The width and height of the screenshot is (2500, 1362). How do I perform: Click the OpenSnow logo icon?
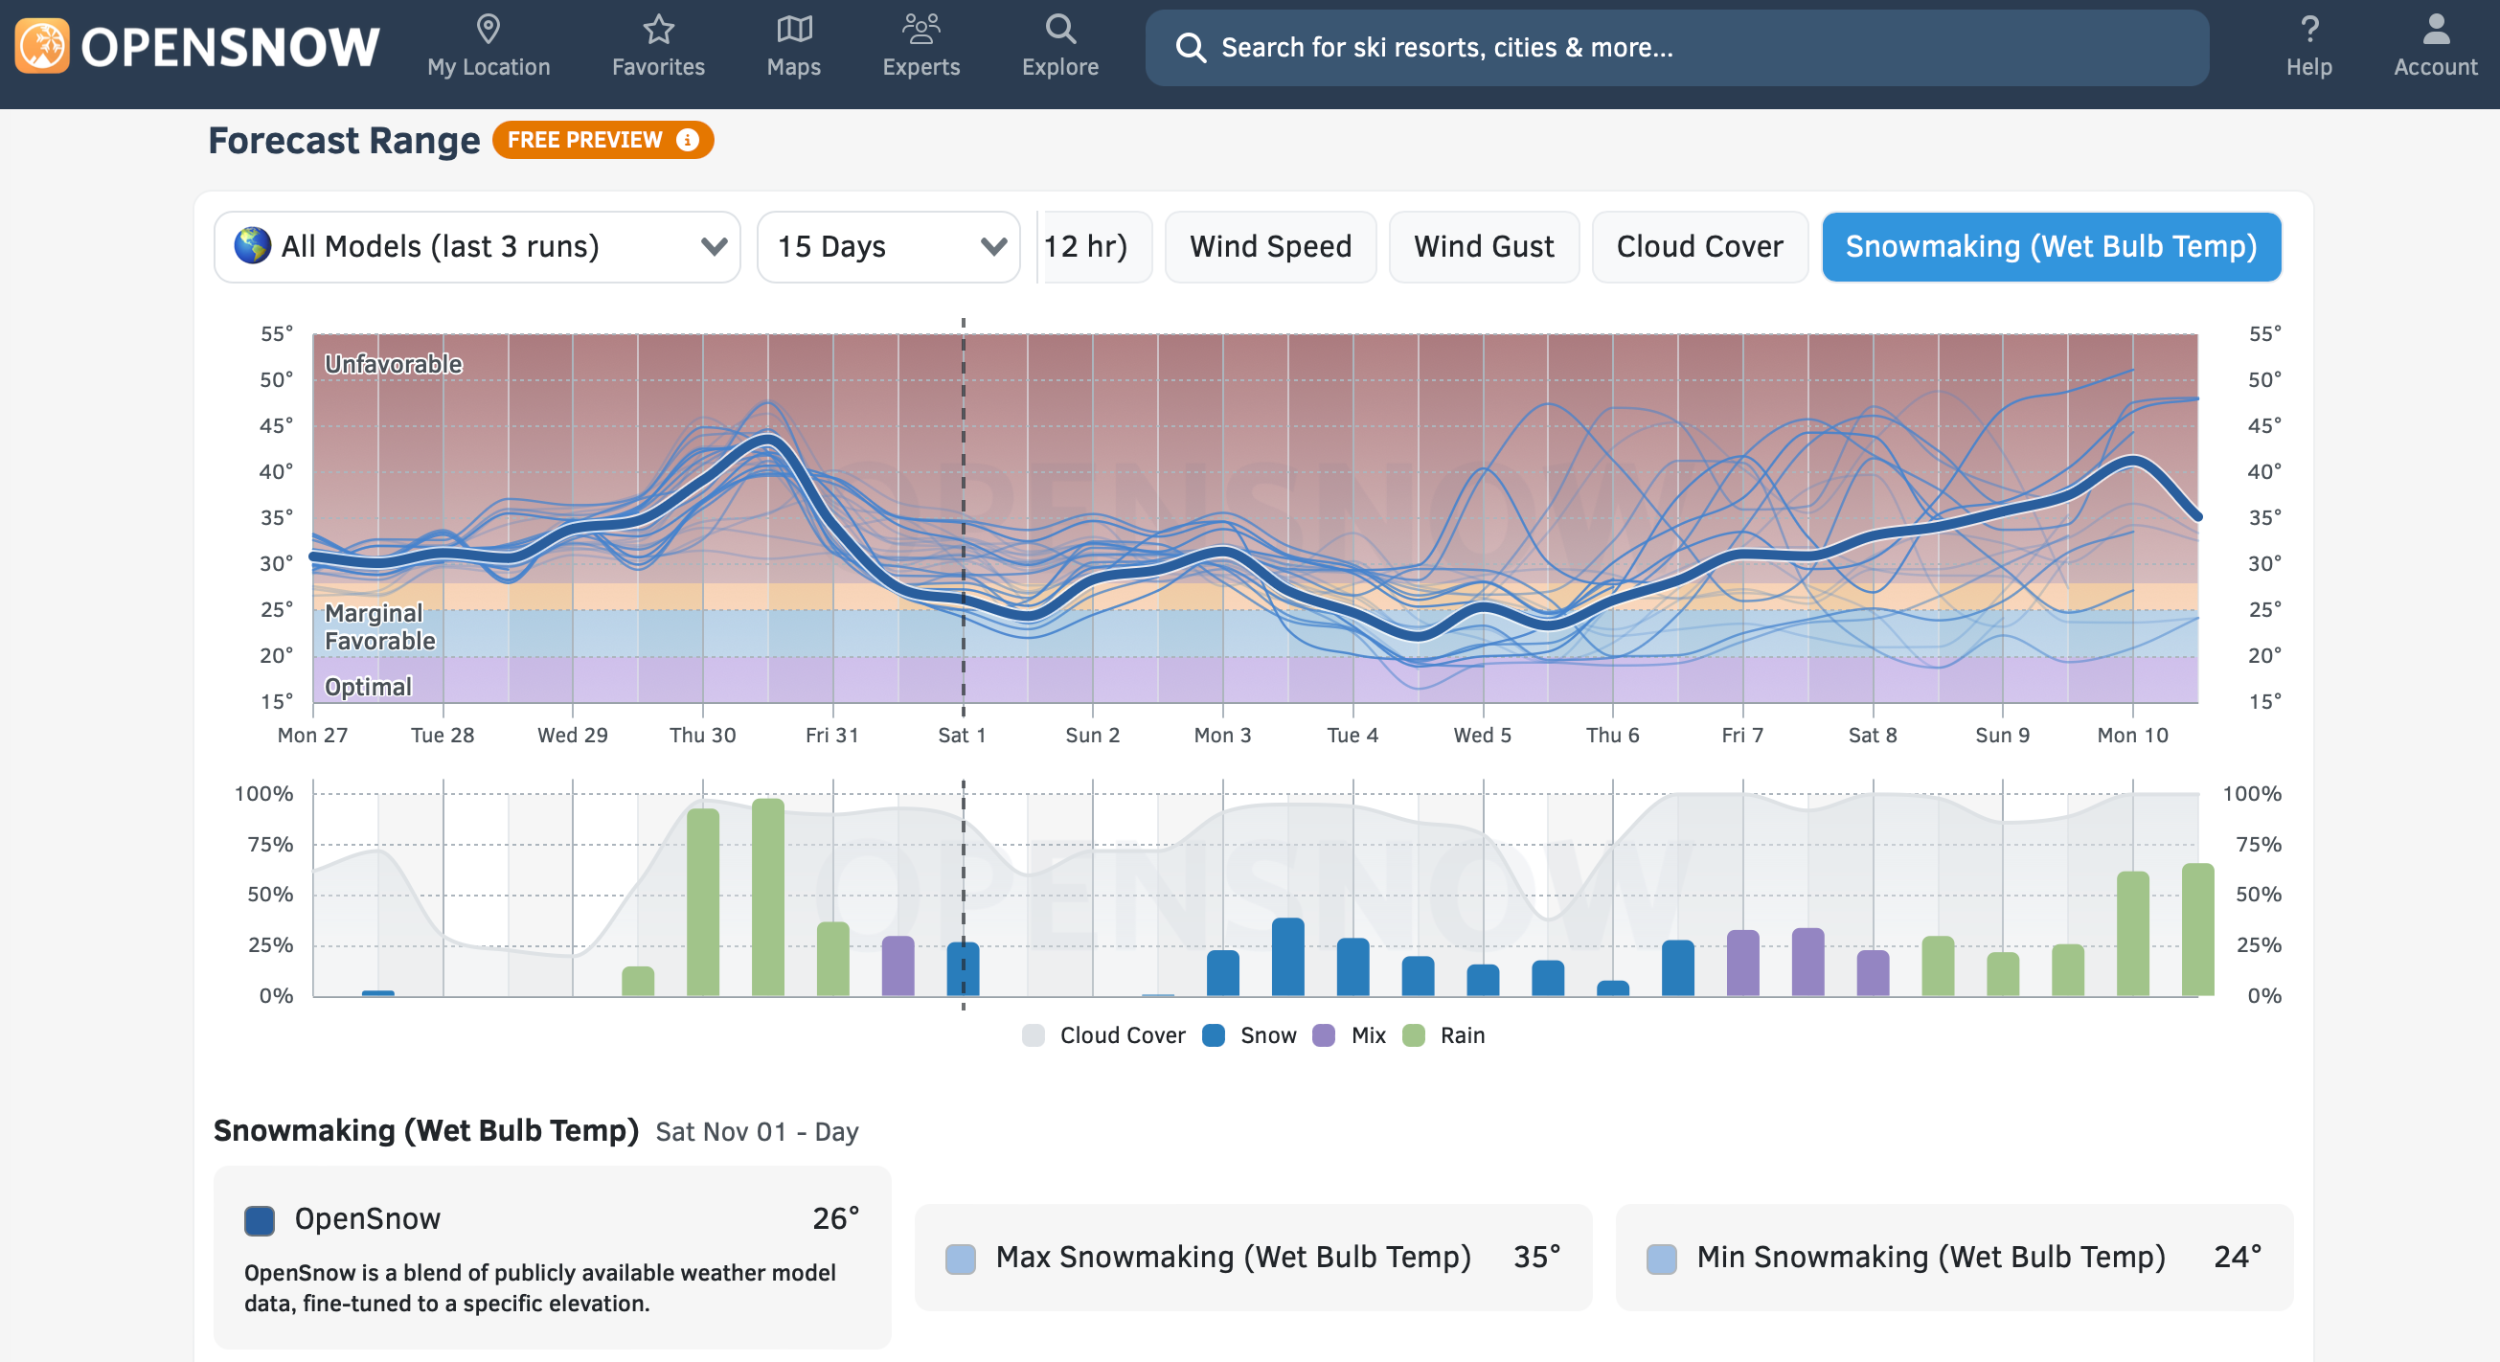(x=42, y=46)
